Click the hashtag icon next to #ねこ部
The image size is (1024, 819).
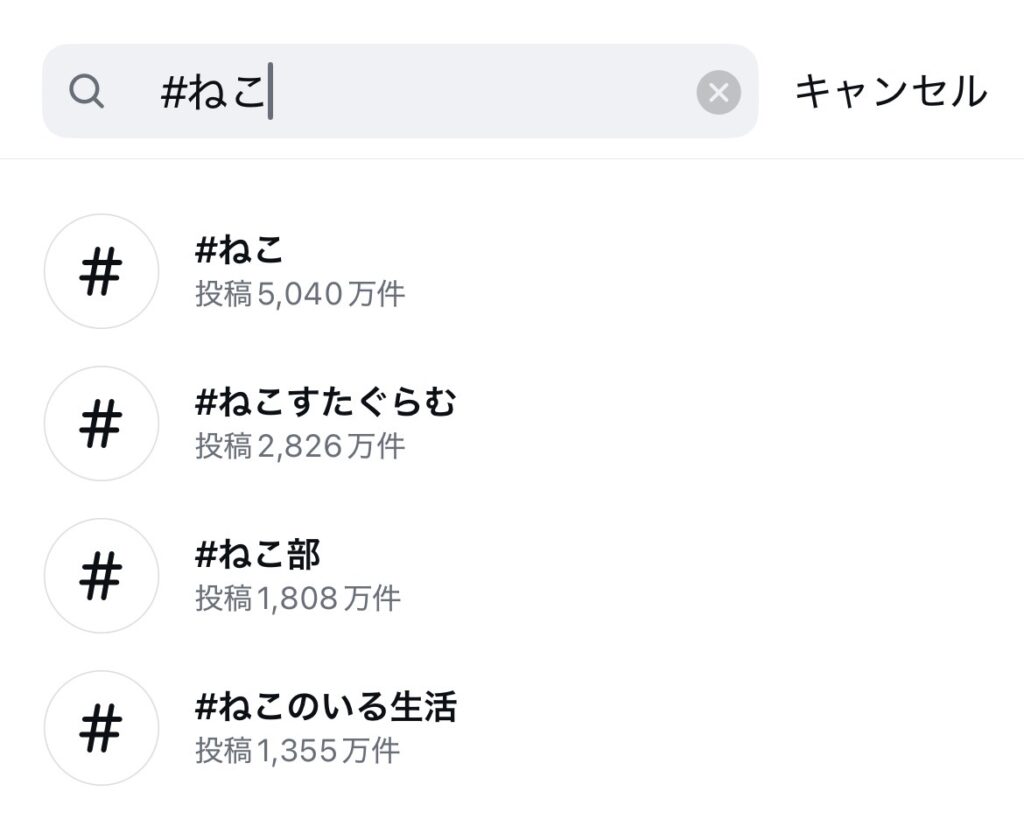tap(100, 575)
